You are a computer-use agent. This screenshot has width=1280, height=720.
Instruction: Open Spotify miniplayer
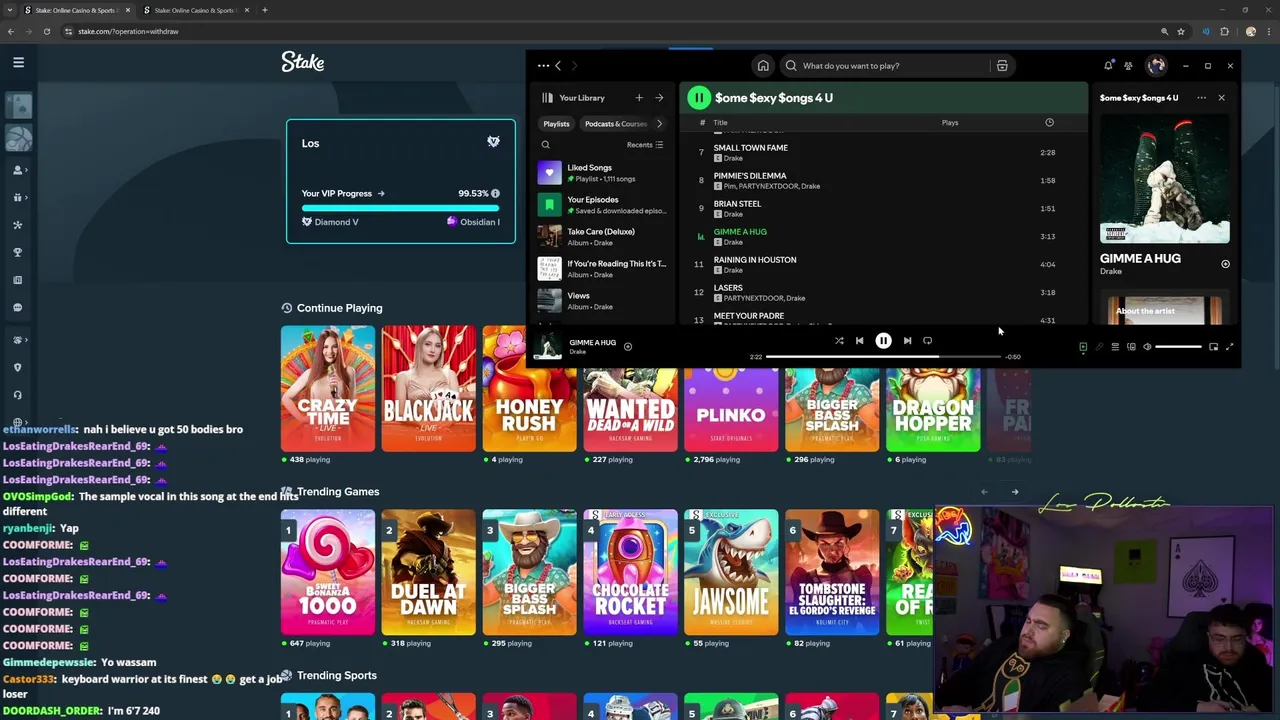tap(1213, 347)
